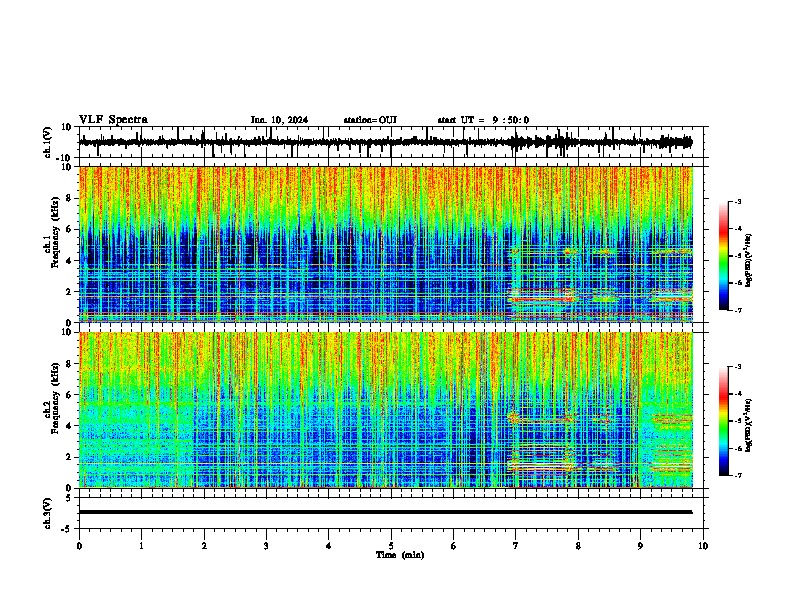Click the "2" kHz tick on ch.1 frequency axis
Screen dimensions: 792x612
click(x=70, y=292)
